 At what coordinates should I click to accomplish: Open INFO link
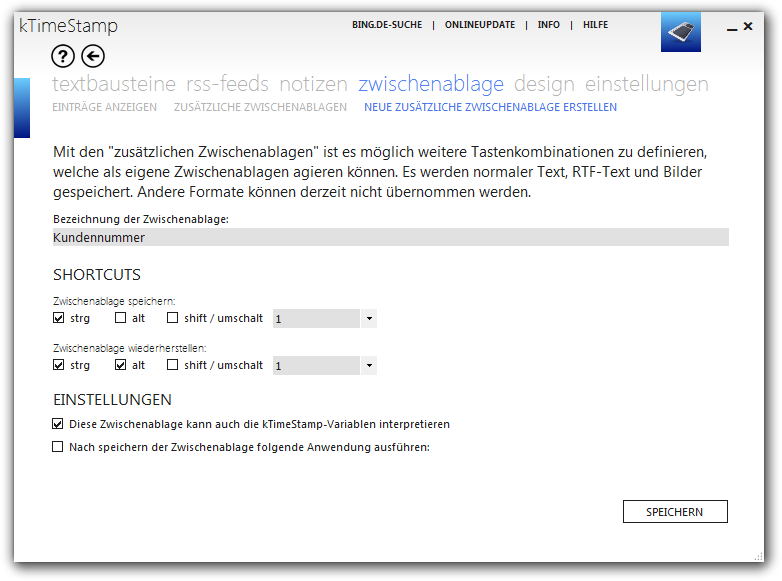point(549,25)
